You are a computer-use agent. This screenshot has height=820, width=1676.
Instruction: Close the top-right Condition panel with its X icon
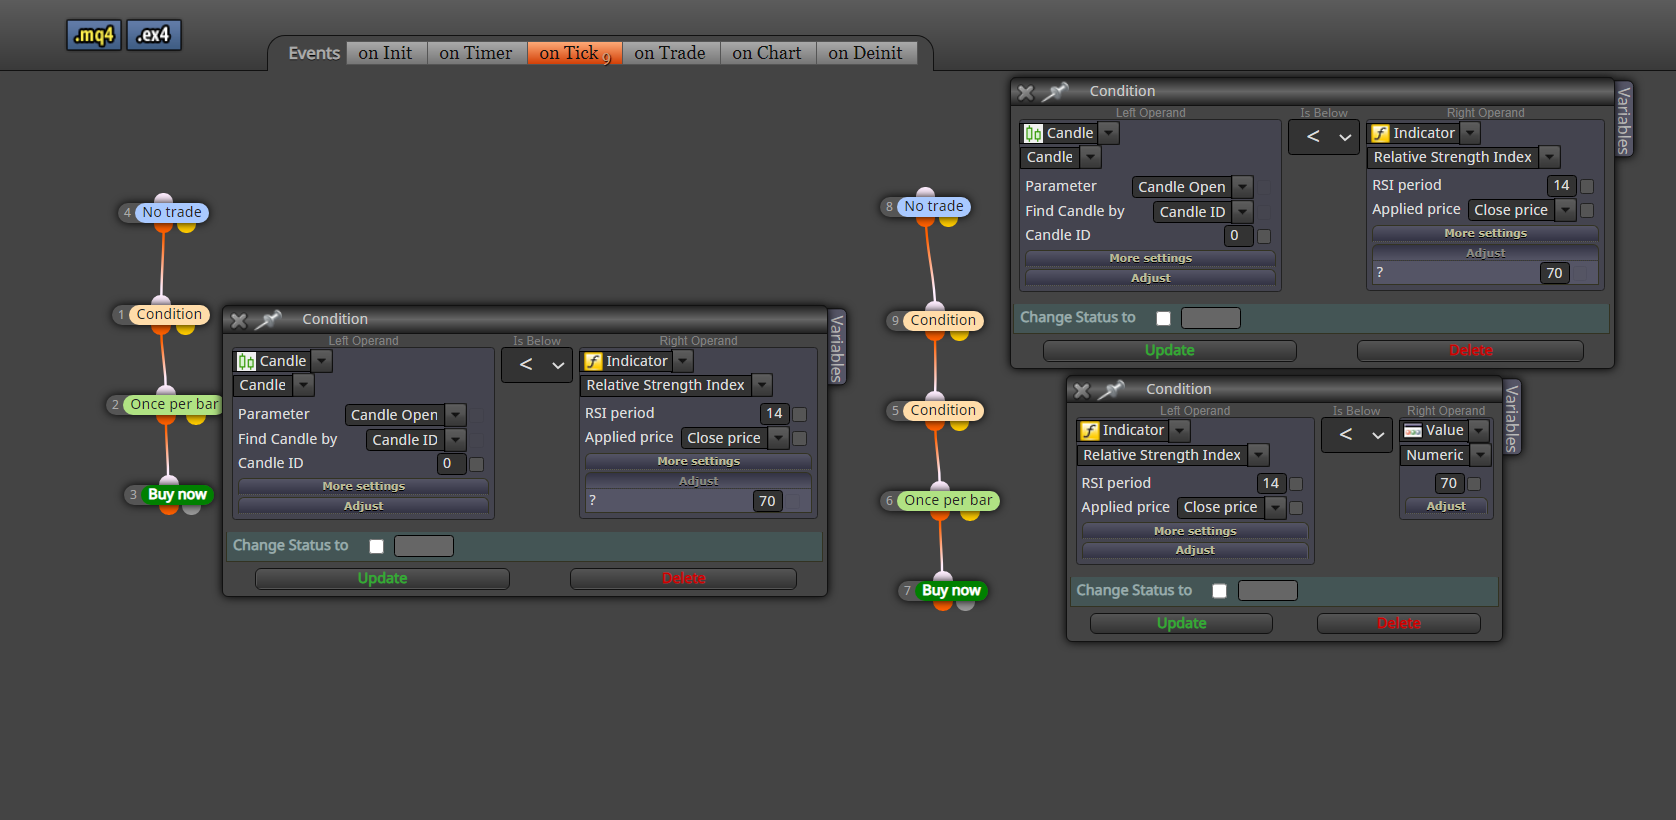1025,93
